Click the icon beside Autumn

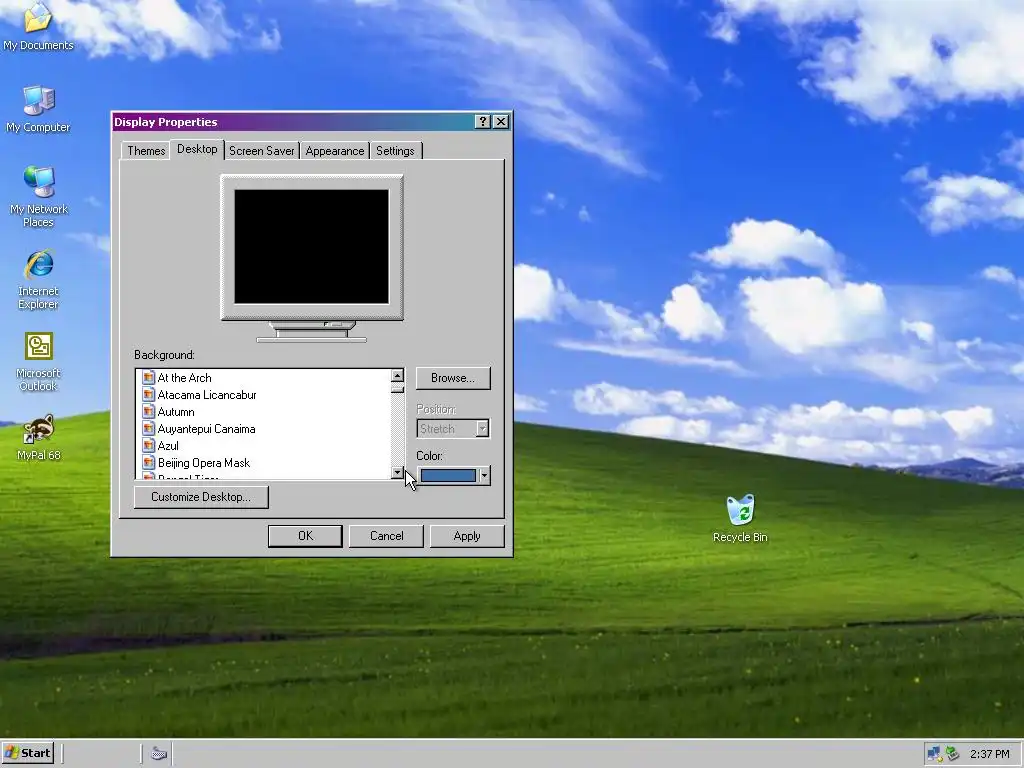coord(148,411)
